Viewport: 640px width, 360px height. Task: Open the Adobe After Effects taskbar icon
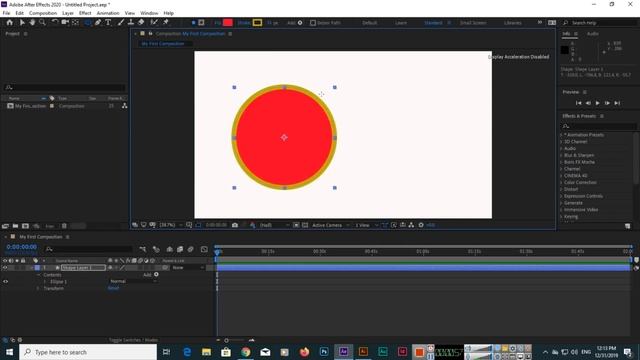click(343, 351)
